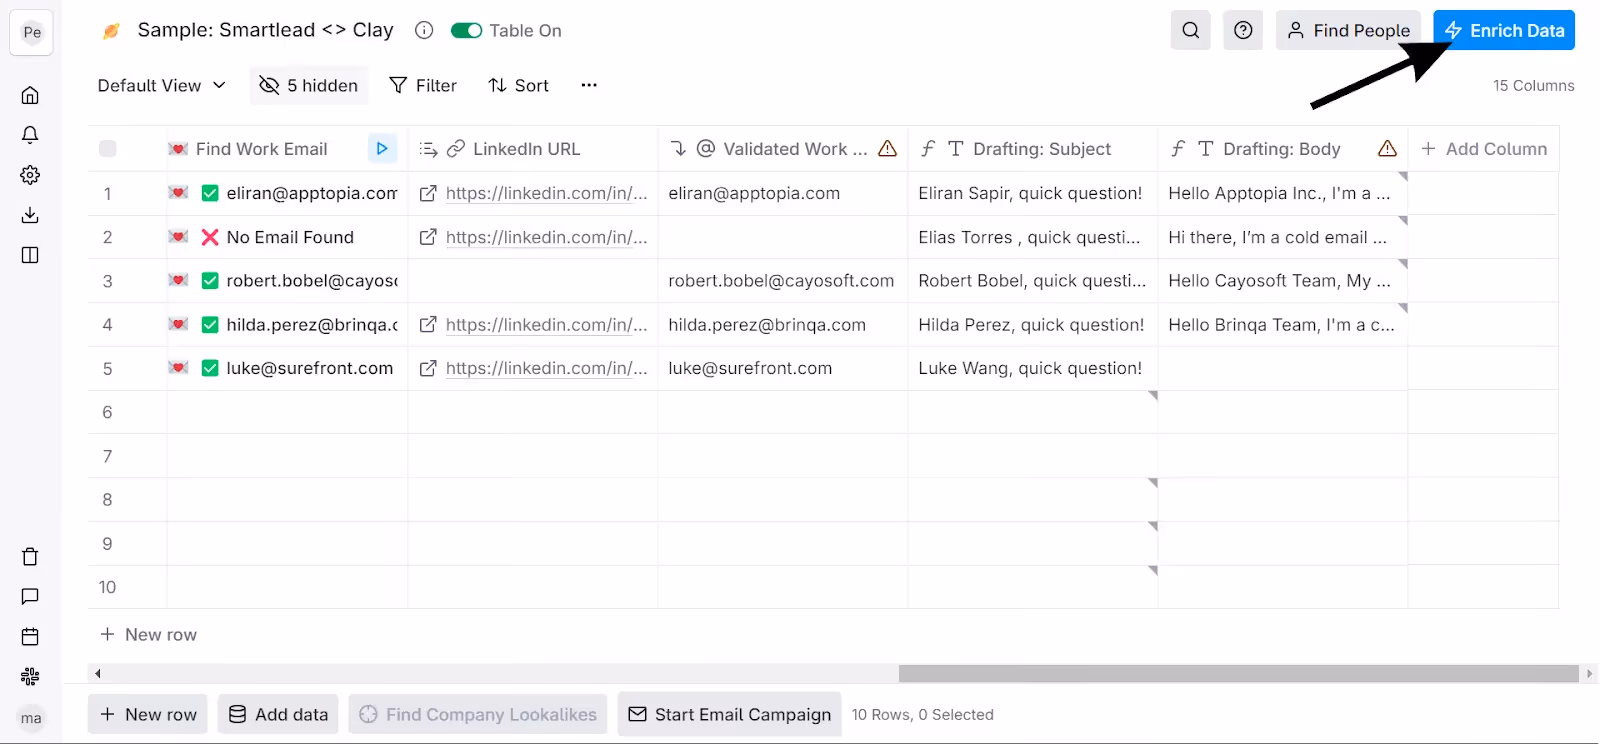Toggle the Table On switch

tap(466, 30)
